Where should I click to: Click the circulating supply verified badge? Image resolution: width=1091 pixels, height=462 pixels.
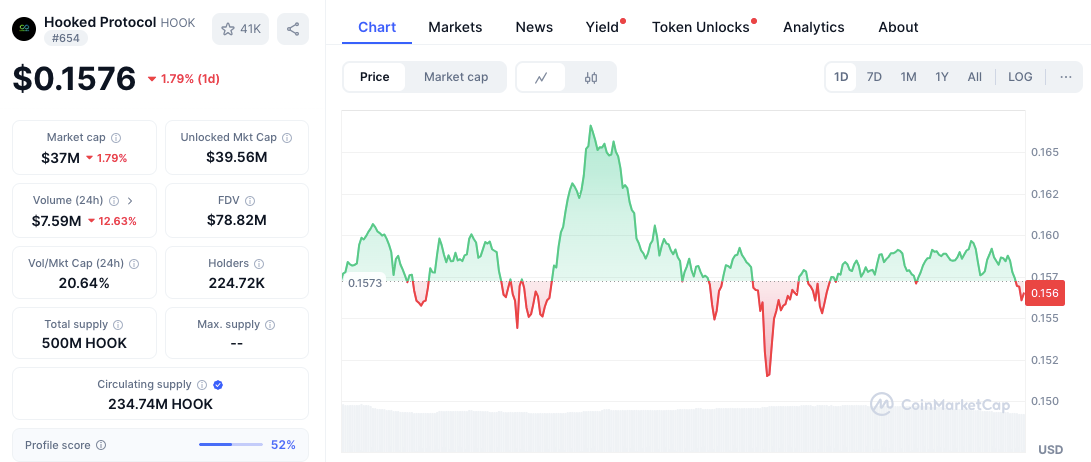218,385
